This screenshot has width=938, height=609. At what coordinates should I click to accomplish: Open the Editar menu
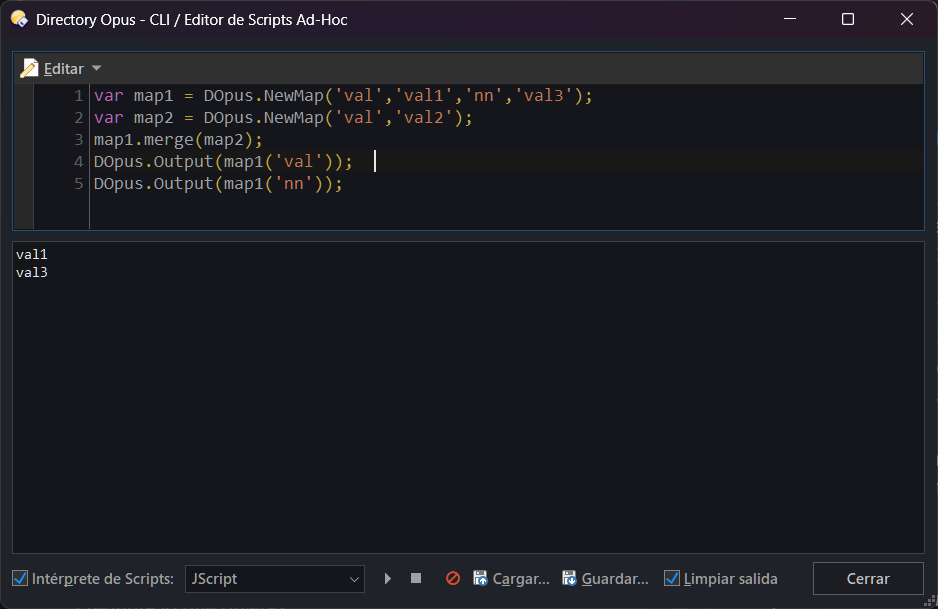click(63, 69)
